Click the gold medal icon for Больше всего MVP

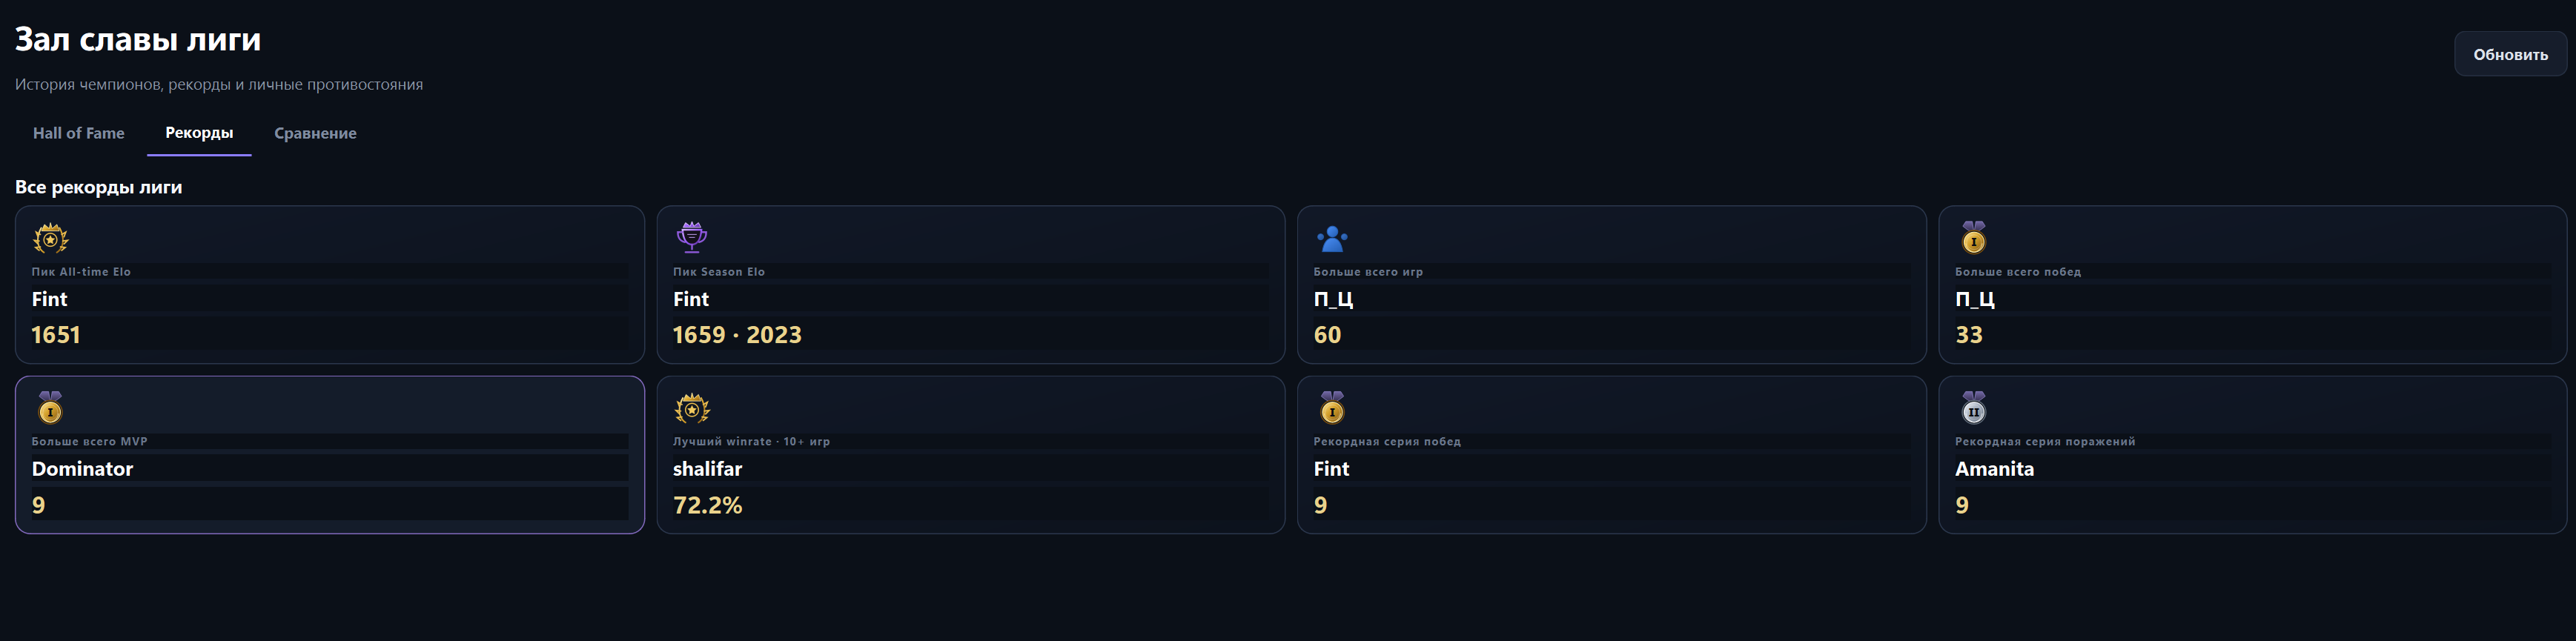(x=50, y=408)
